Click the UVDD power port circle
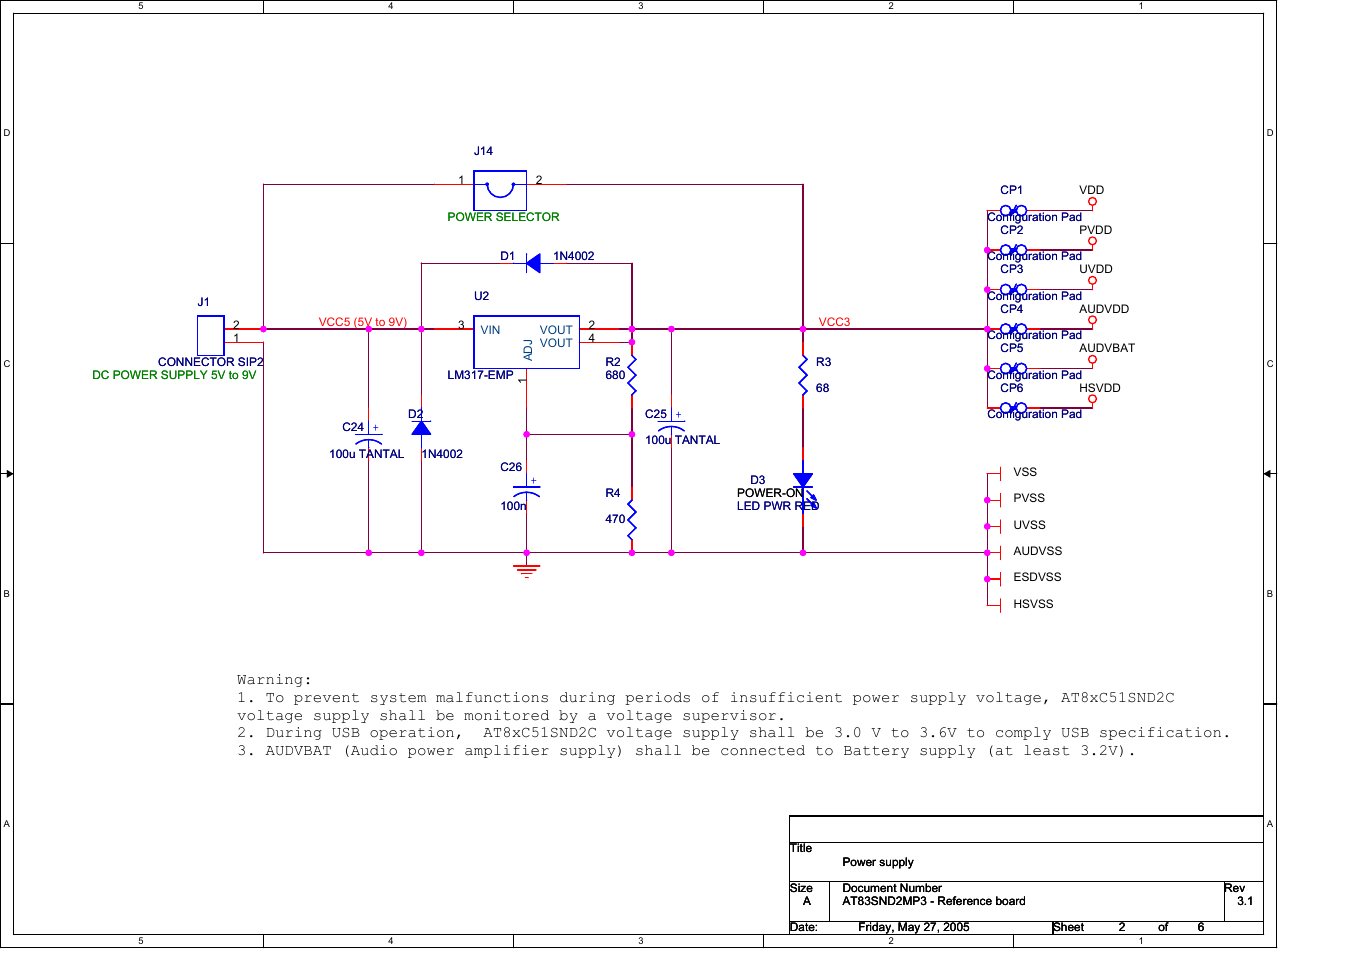1351x954 pixels. click(x=1092, y=281)
